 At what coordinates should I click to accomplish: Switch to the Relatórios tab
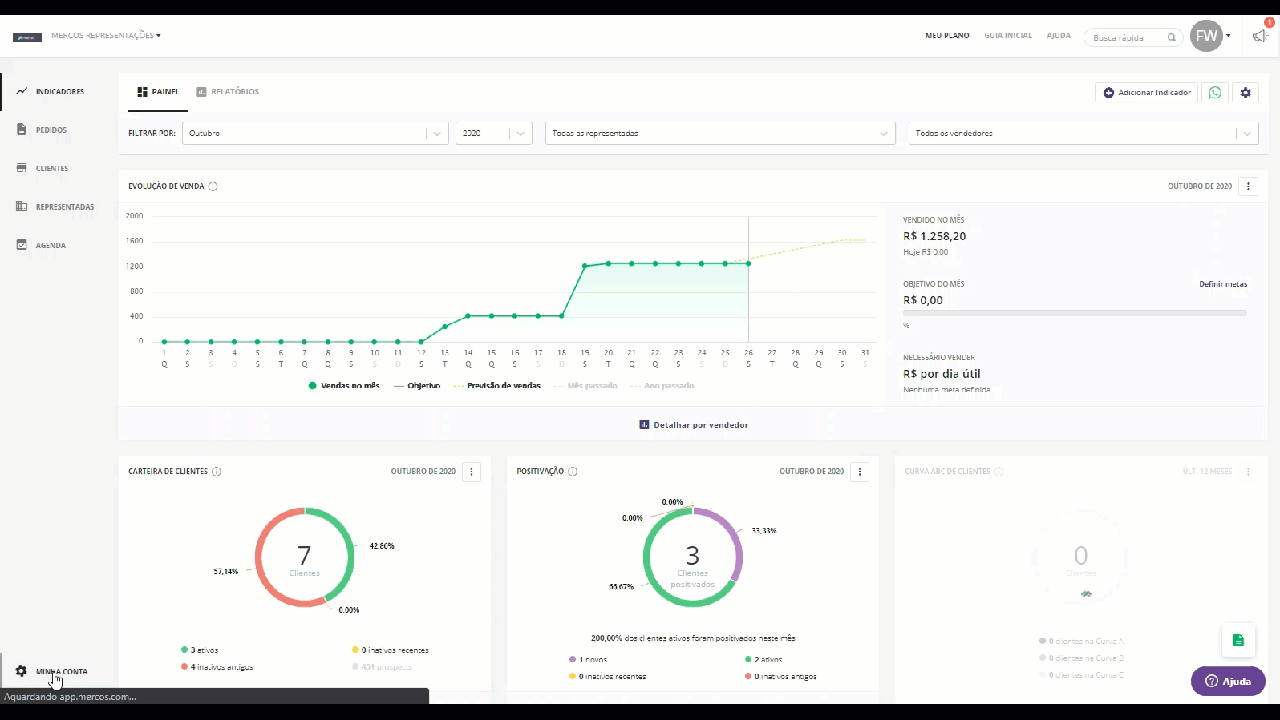227,92
